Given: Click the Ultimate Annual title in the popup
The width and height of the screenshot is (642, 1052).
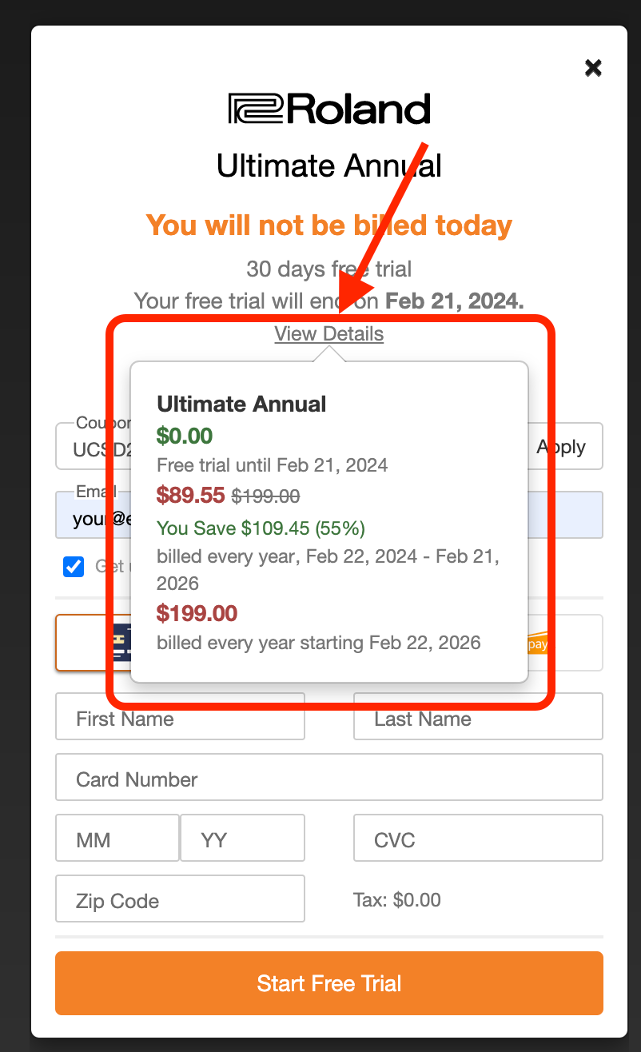Looking at the screenshot, I should coord(241,404).
